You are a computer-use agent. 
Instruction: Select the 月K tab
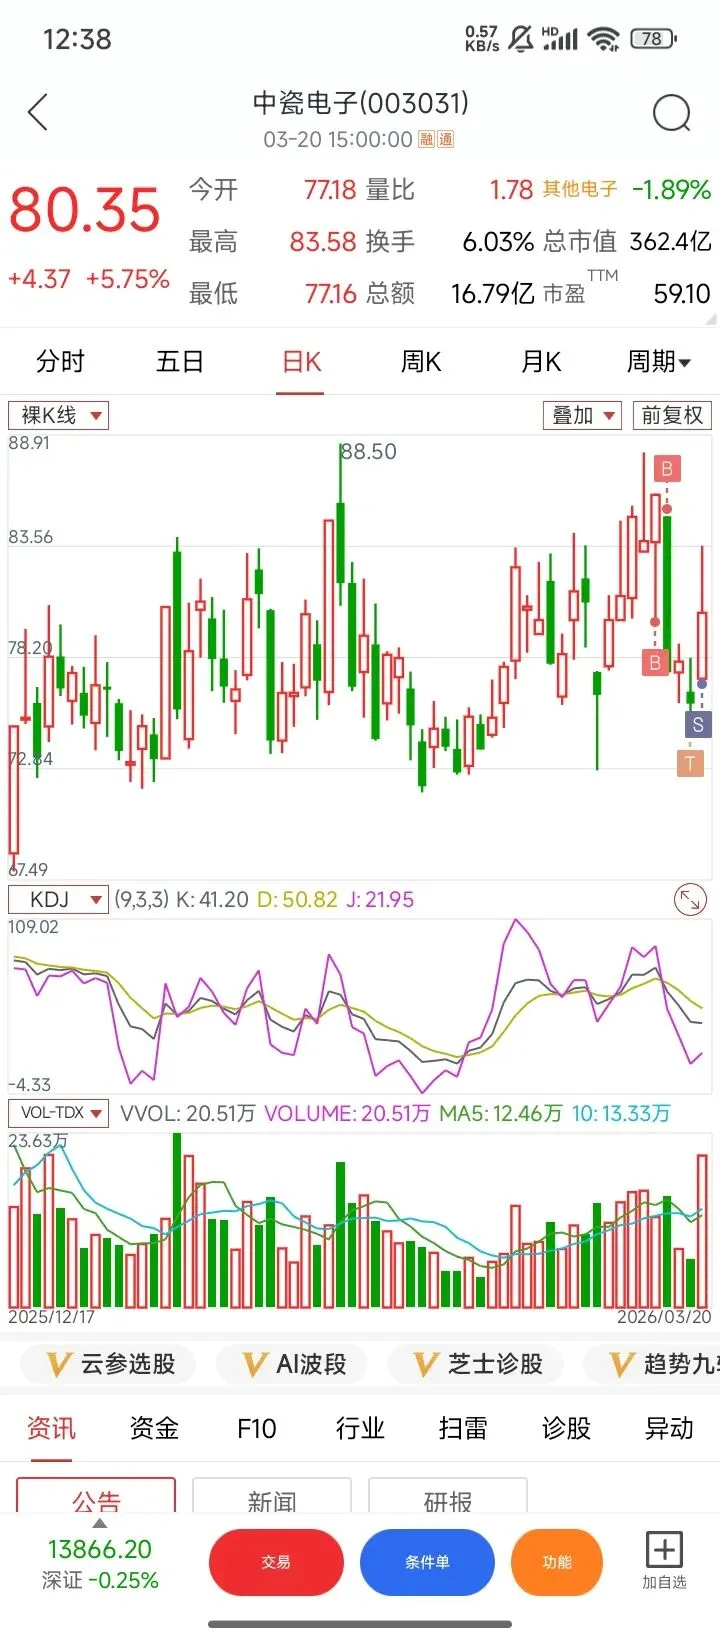(x=541, y=361)
